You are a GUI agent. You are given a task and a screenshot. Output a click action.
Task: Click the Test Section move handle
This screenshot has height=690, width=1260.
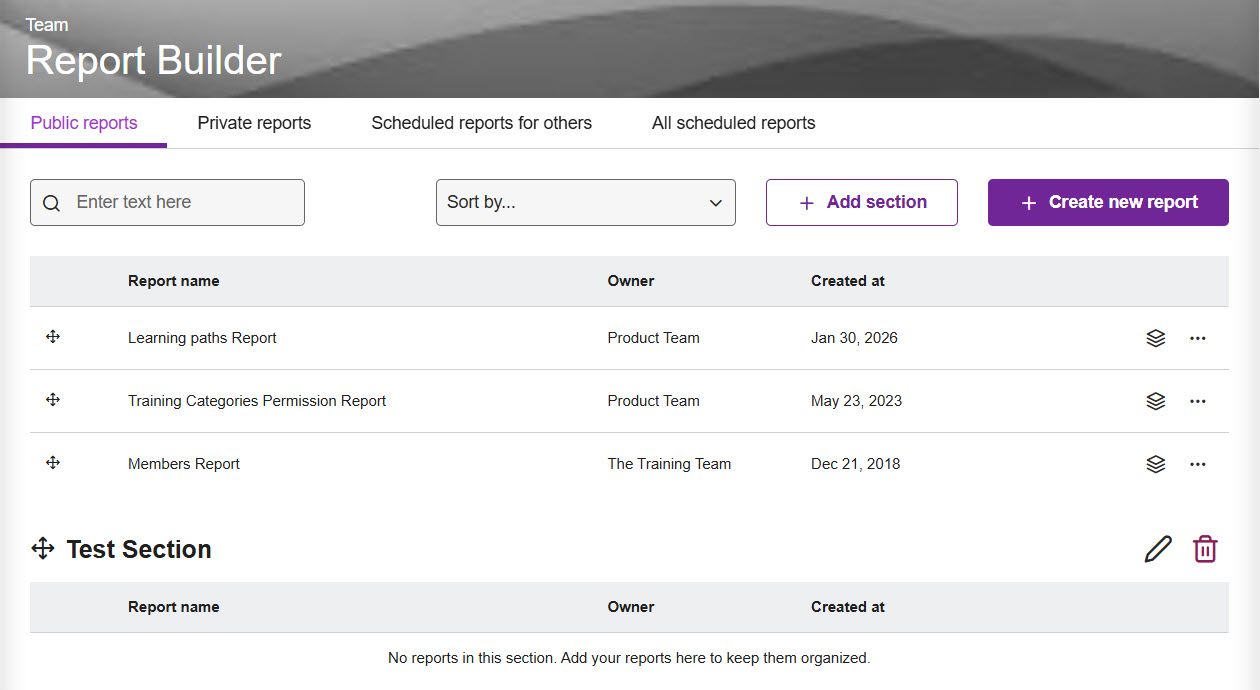click(x=42, y=549)
